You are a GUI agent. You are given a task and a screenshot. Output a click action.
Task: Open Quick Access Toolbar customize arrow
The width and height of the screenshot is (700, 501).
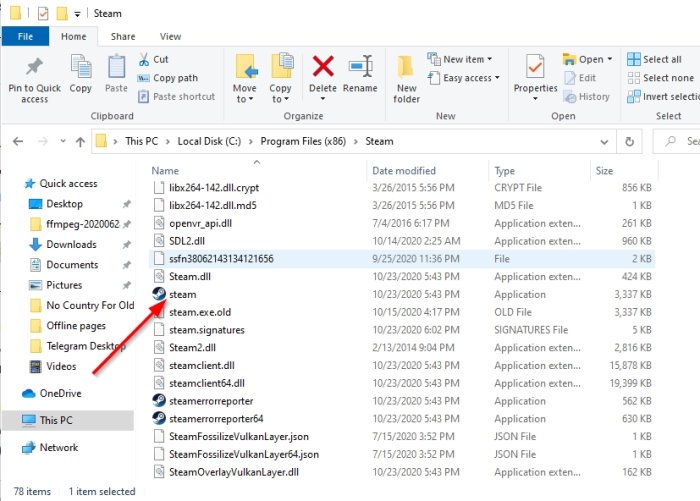pos(77,14)
